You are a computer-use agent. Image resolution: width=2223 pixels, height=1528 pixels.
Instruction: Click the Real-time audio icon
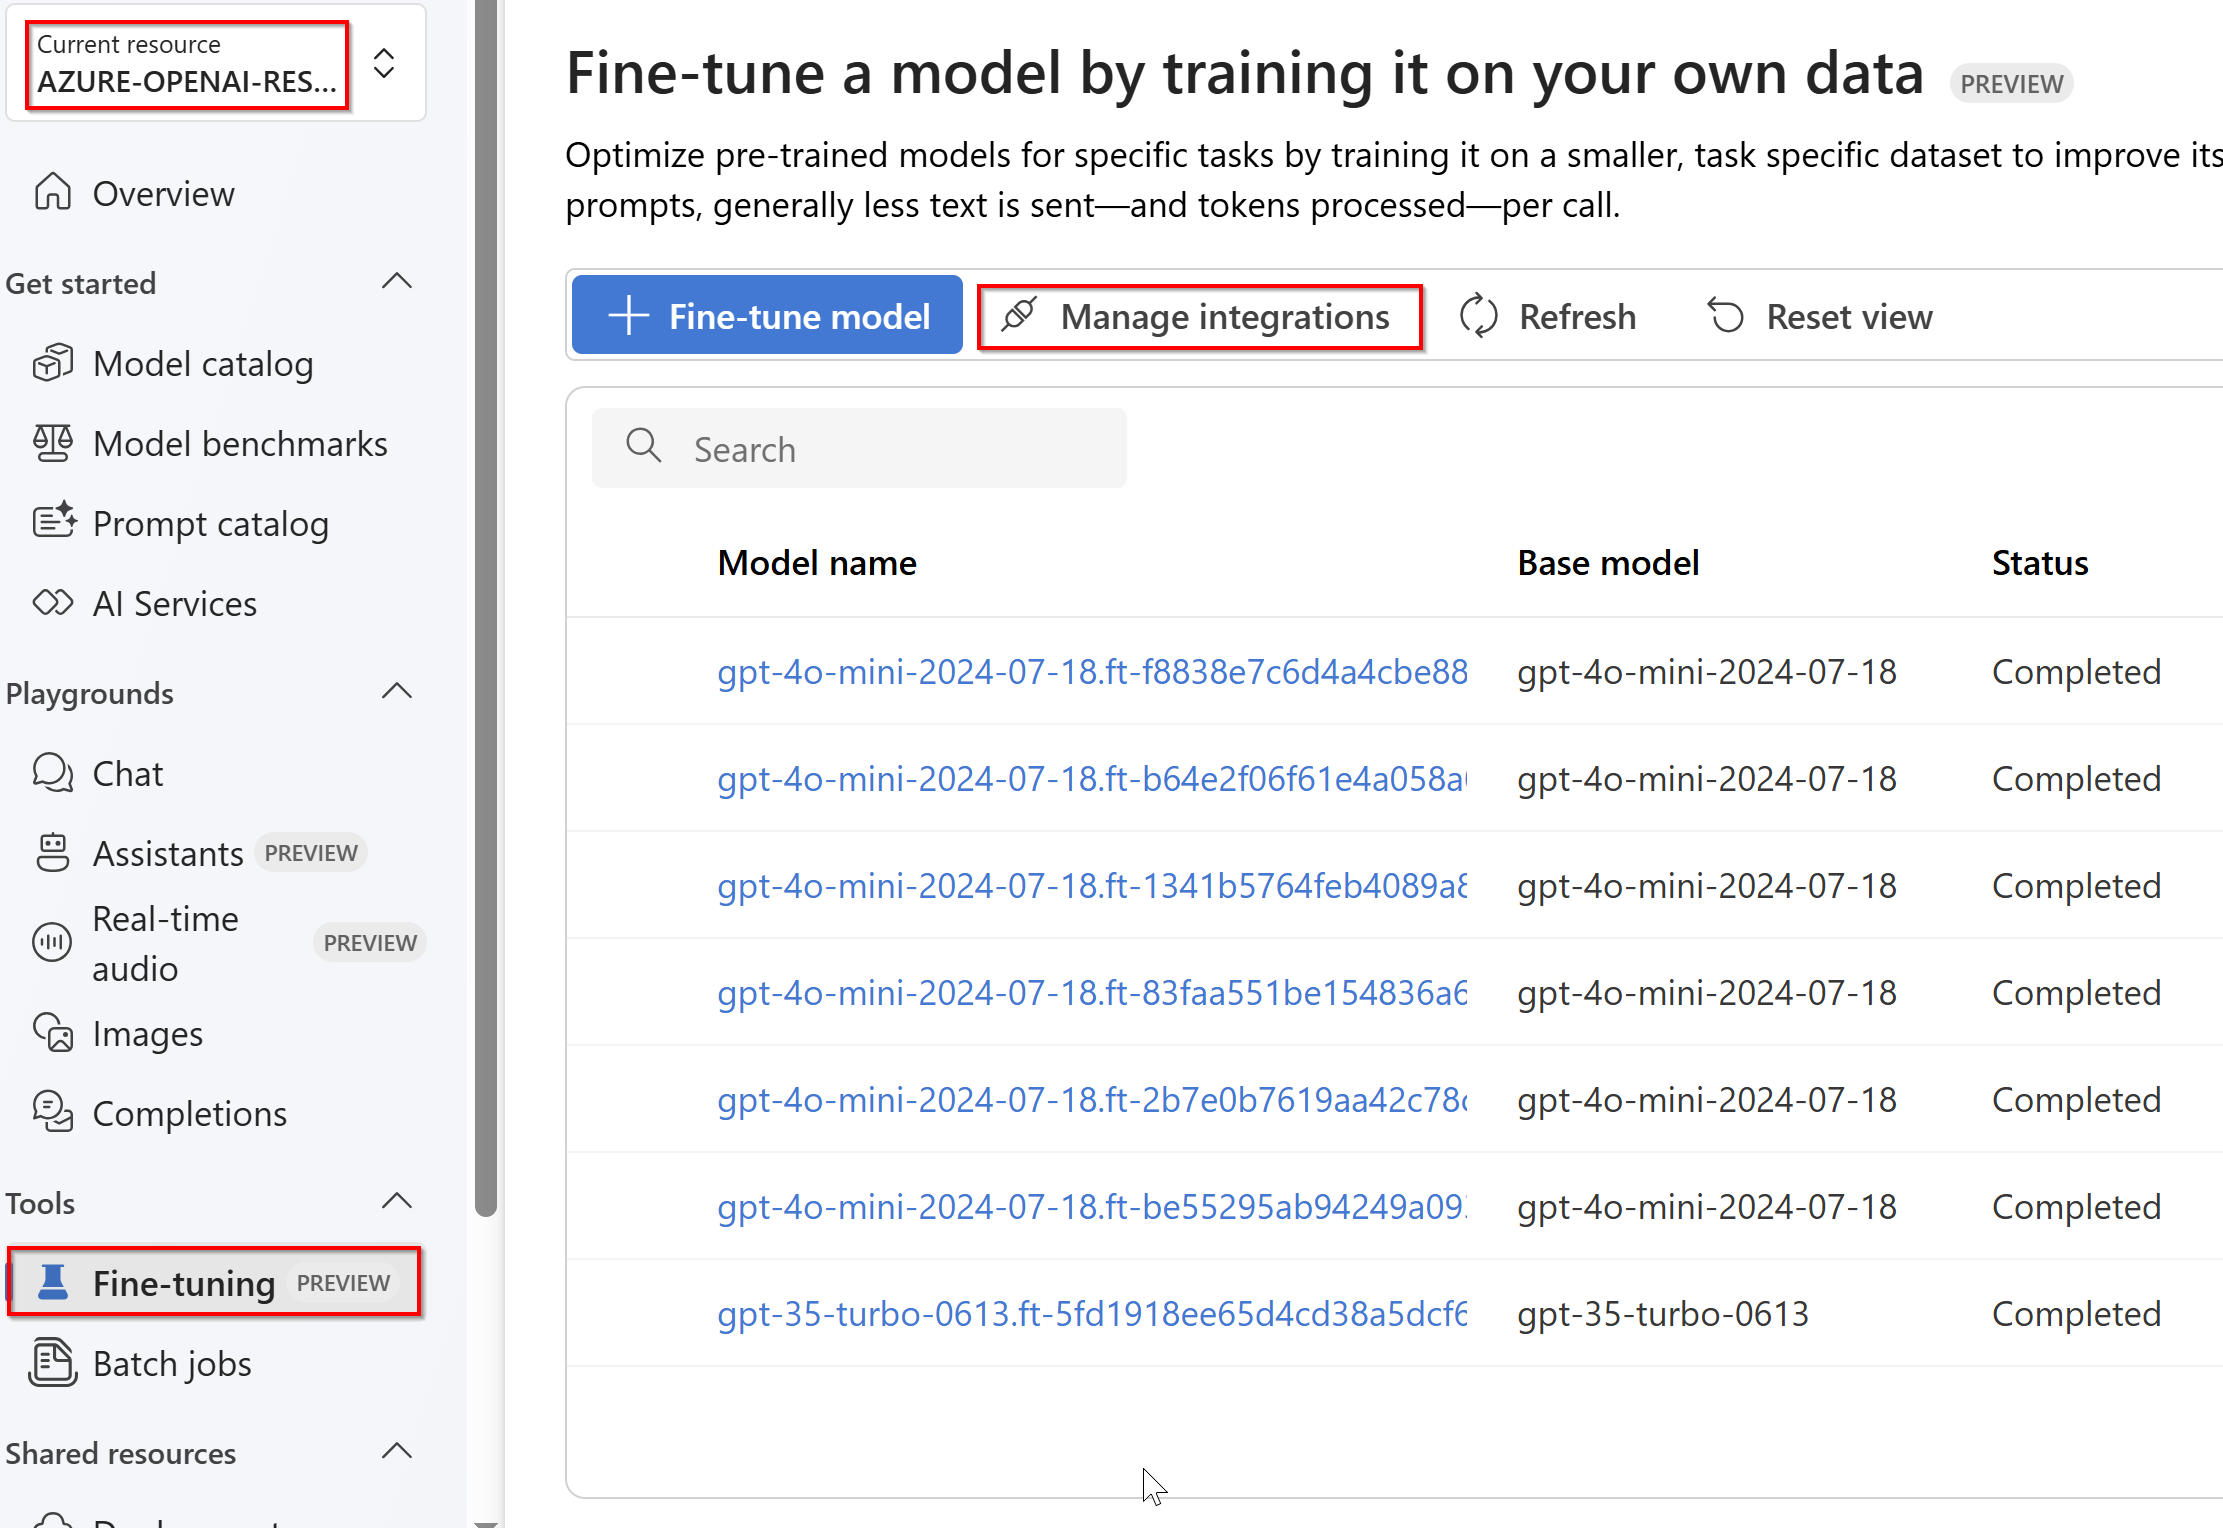tap(53, 942)
